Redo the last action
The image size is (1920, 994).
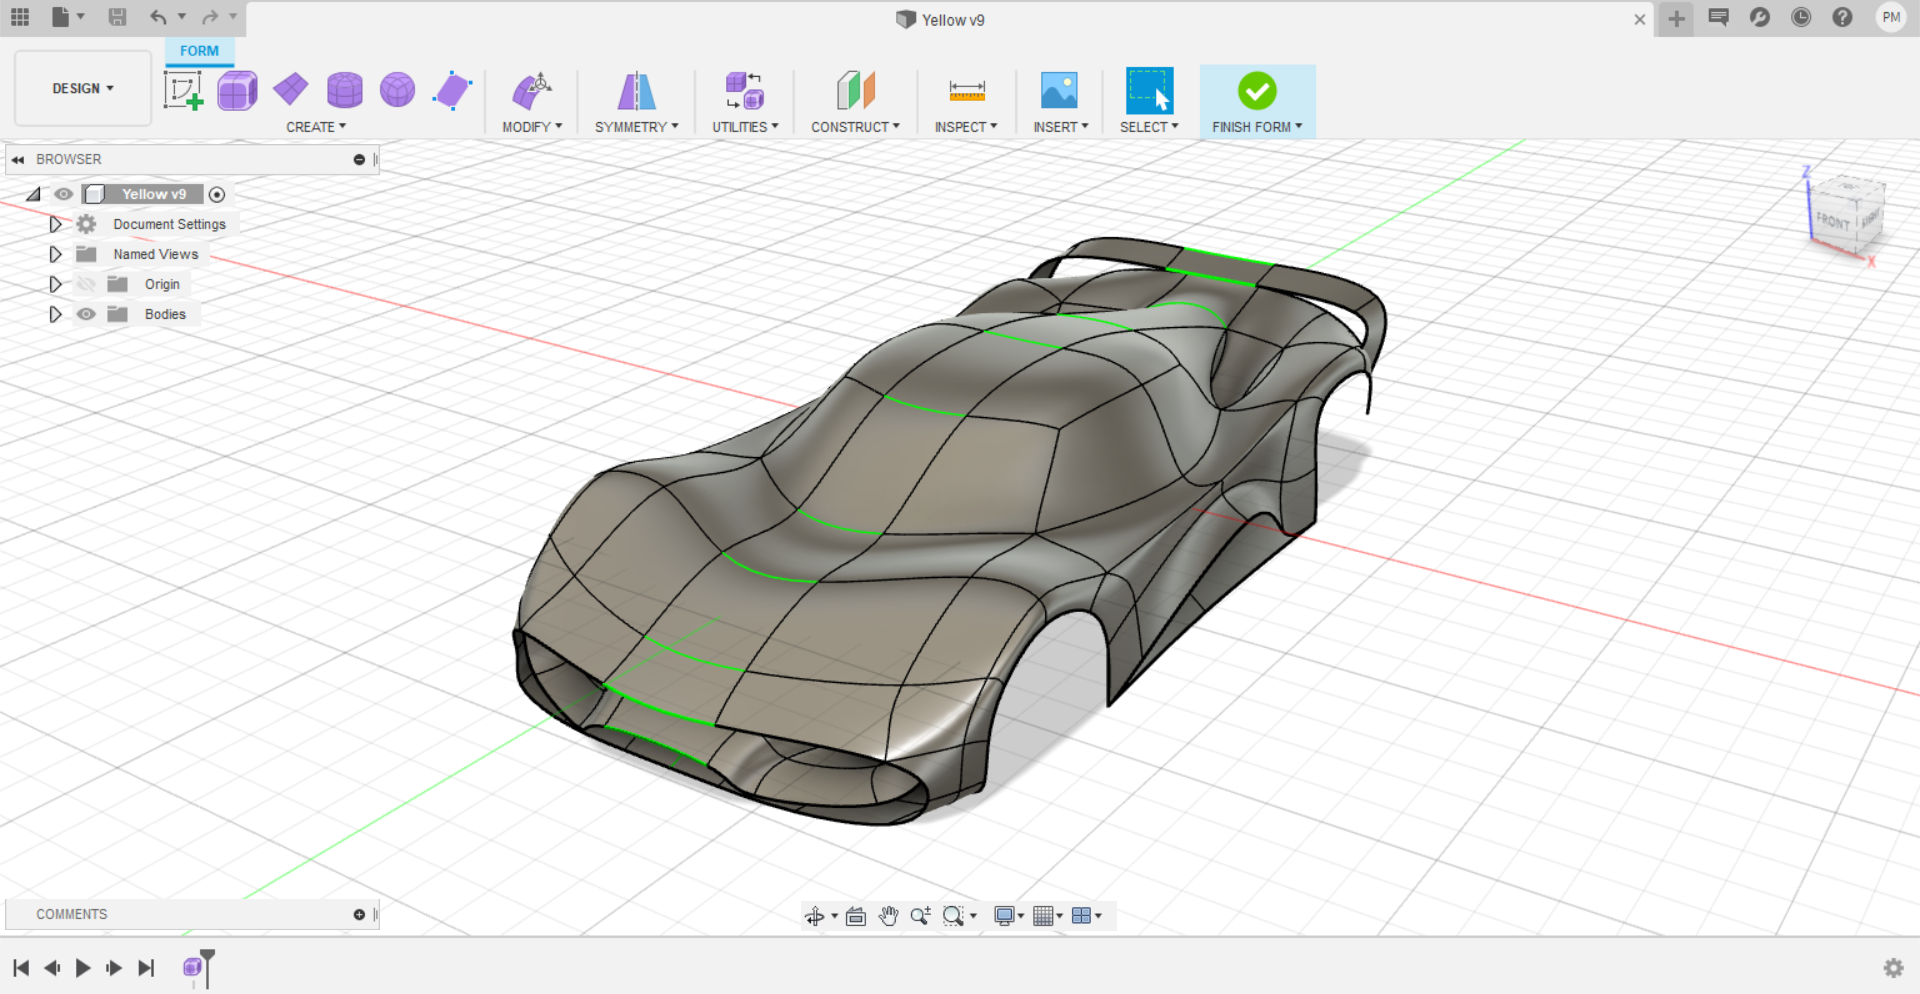point(210,17)
